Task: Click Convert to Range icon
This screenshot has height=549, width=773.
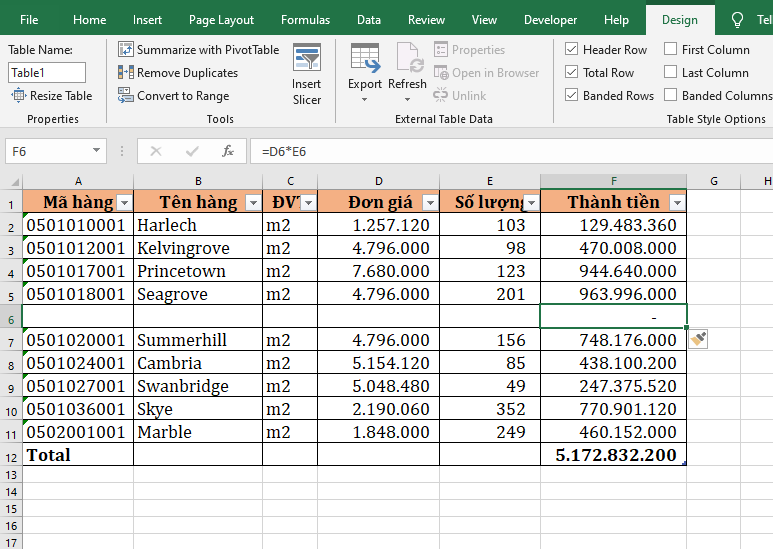Action: pyautogui.click(x=126, y=95)
